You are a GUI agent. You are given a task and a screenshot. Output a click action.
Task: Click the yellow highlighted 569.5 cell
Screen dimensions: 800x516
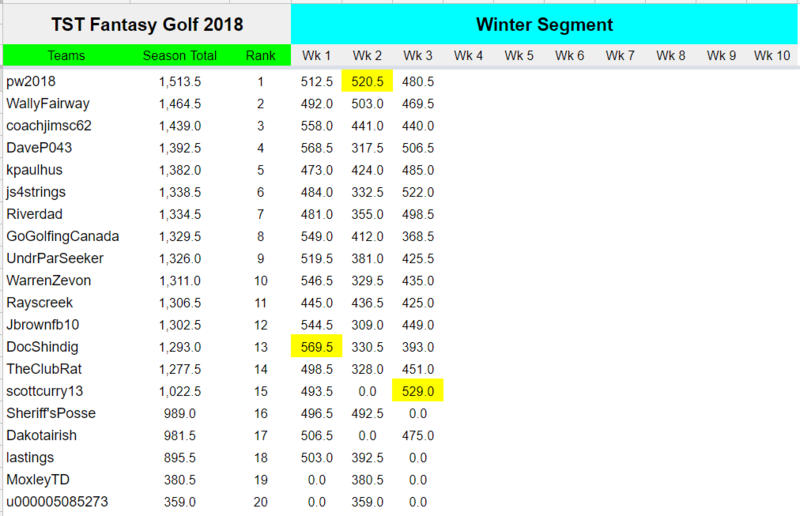[317, 346]
